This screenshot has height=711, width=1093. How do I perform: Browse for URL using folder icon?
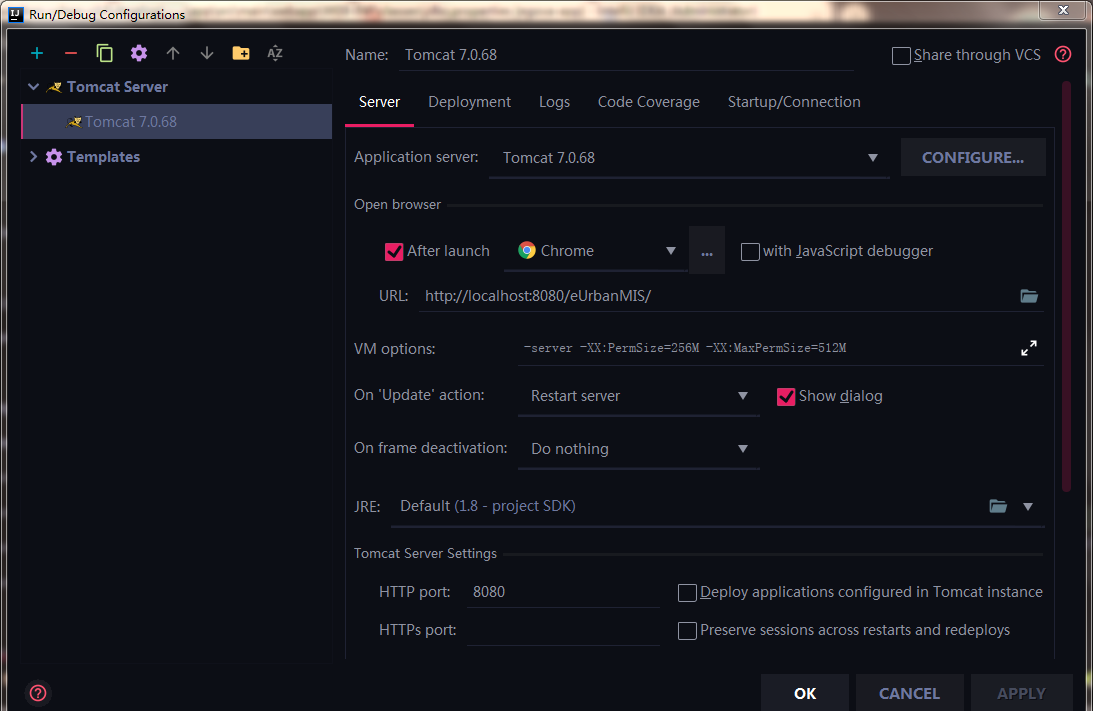coord(1030,296)
